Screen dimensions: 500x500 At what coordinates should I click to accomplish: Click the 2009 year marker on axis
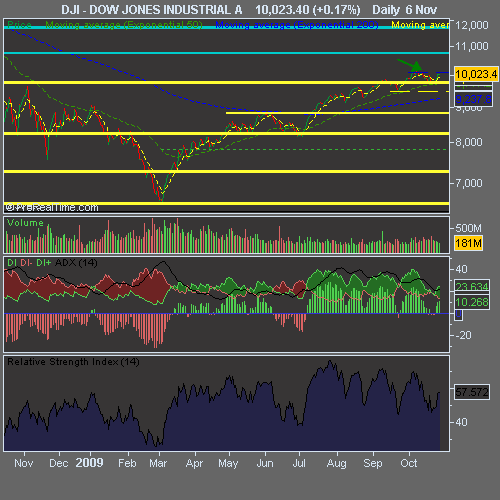pyautogui.click(x=89, y=463)
